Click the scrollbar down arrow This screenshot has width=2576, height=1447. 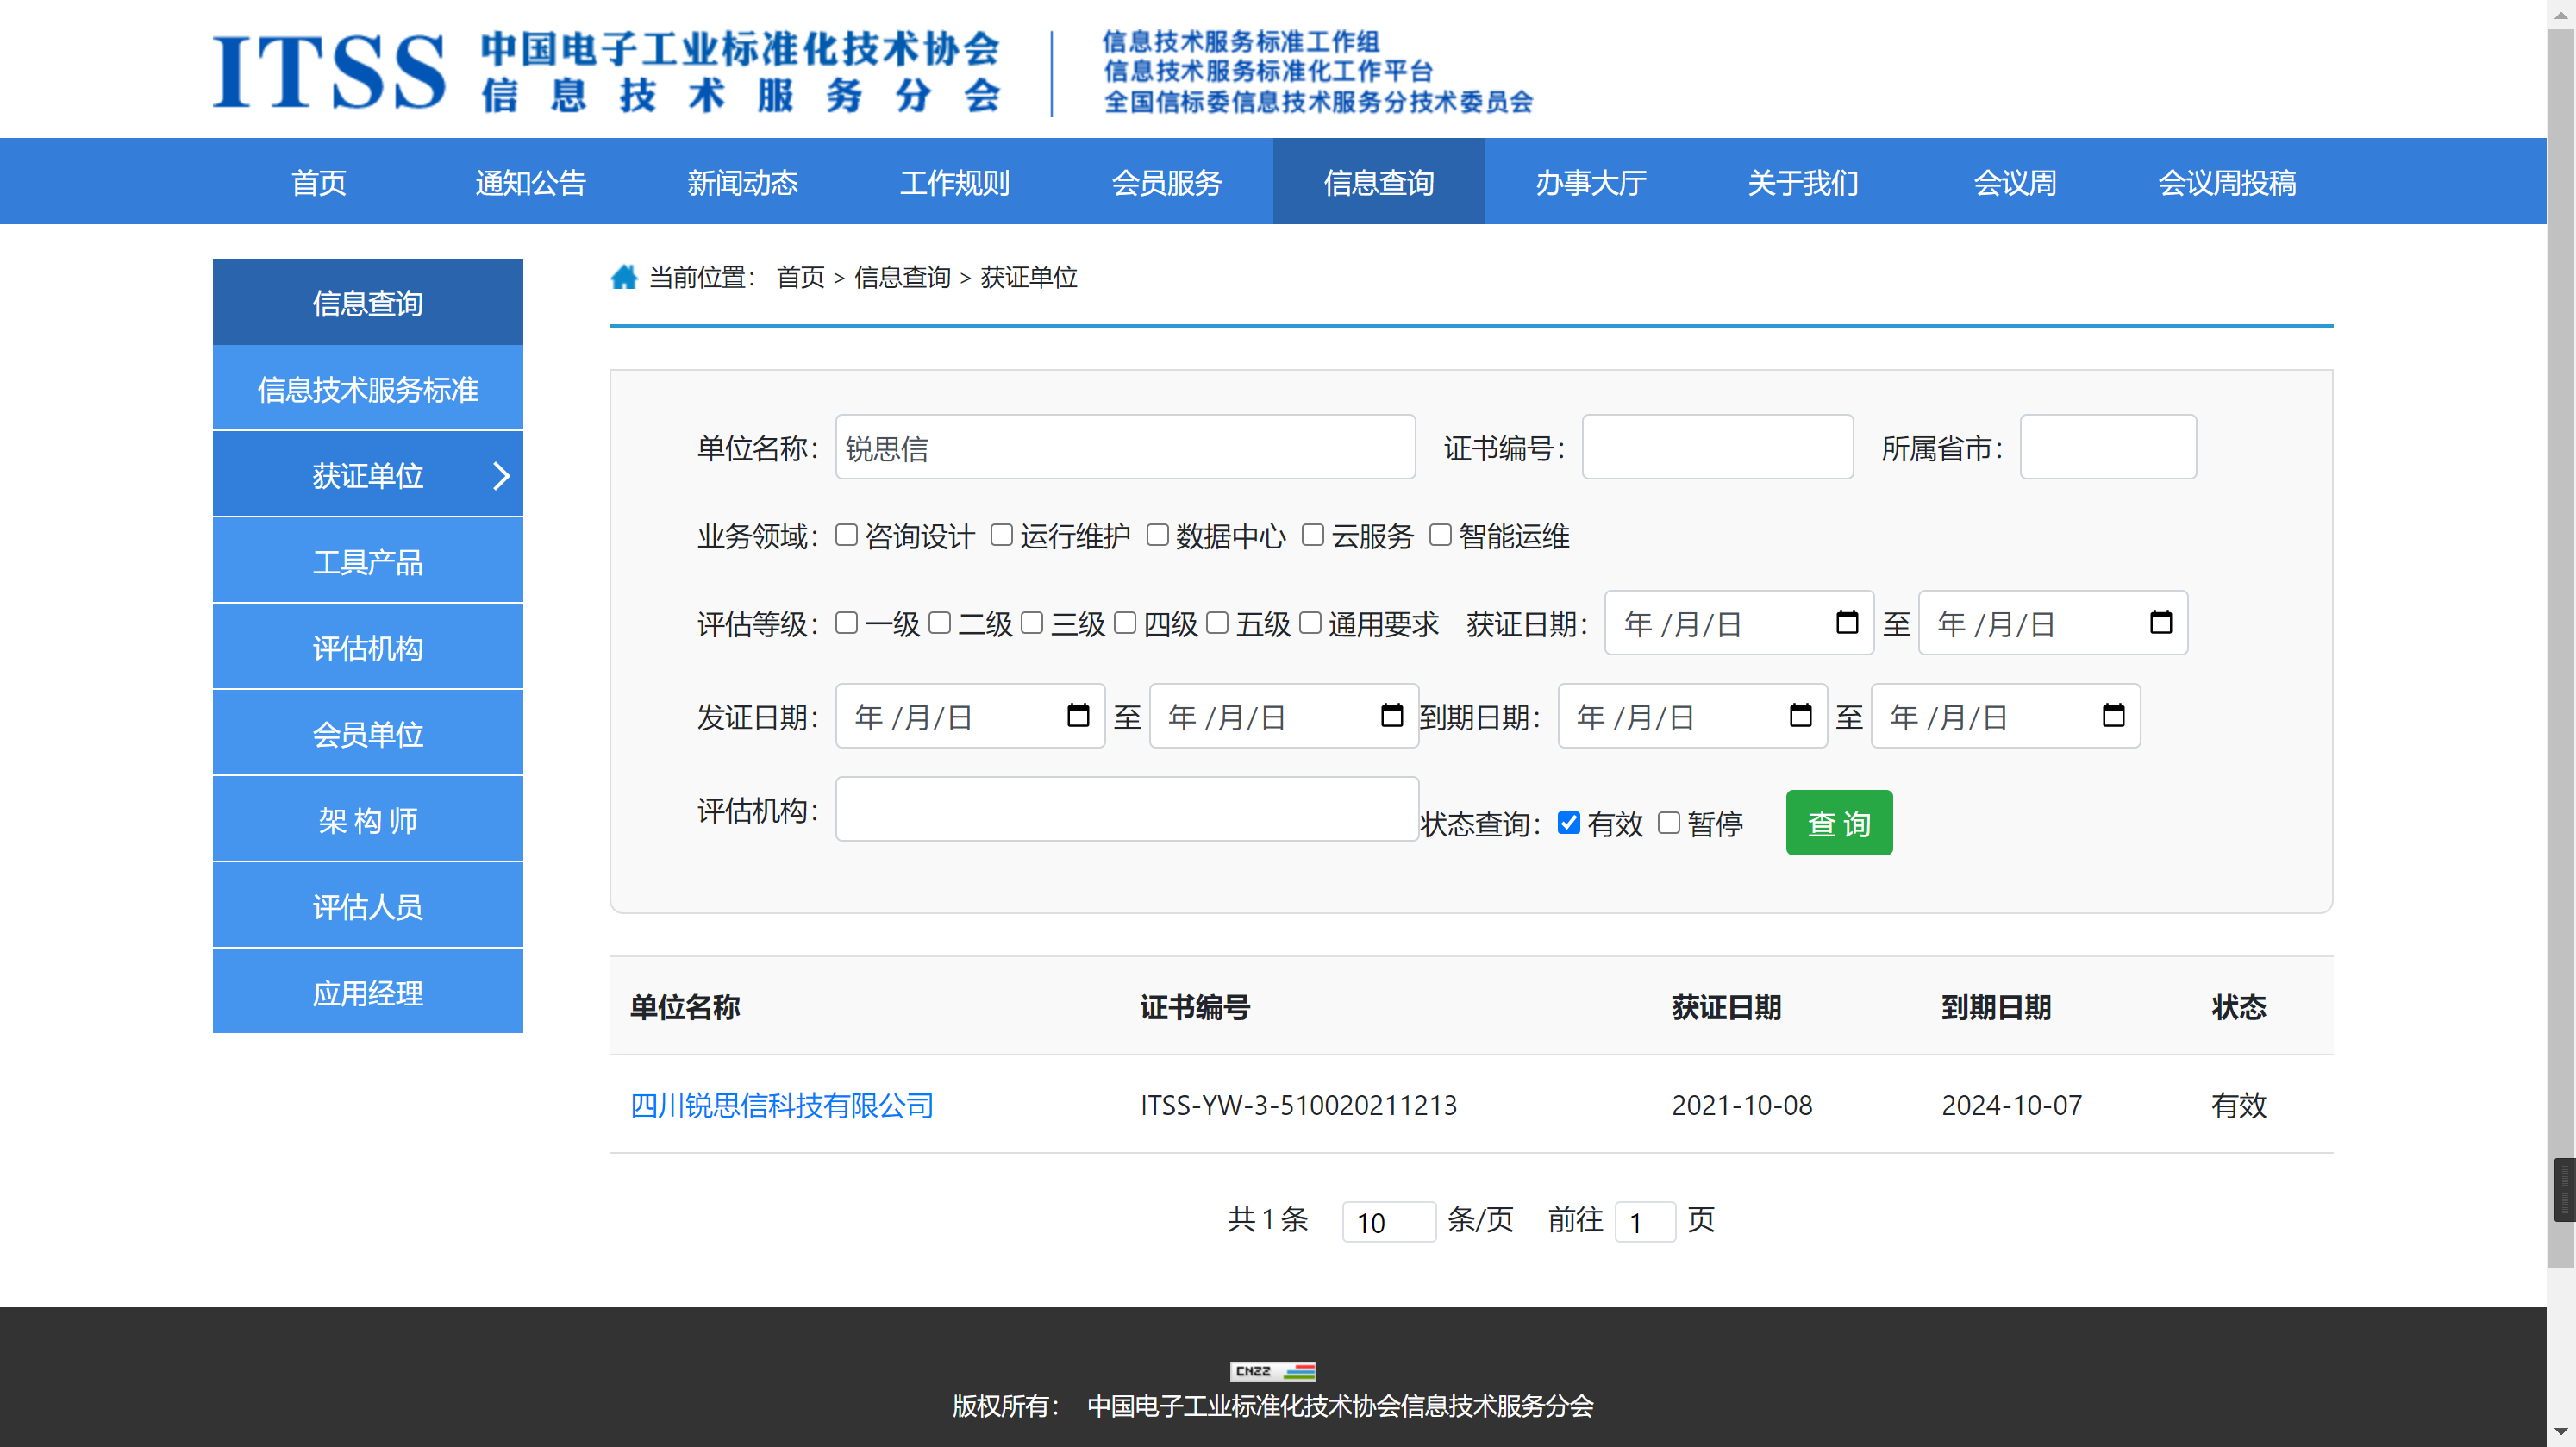(2561, 1433)
